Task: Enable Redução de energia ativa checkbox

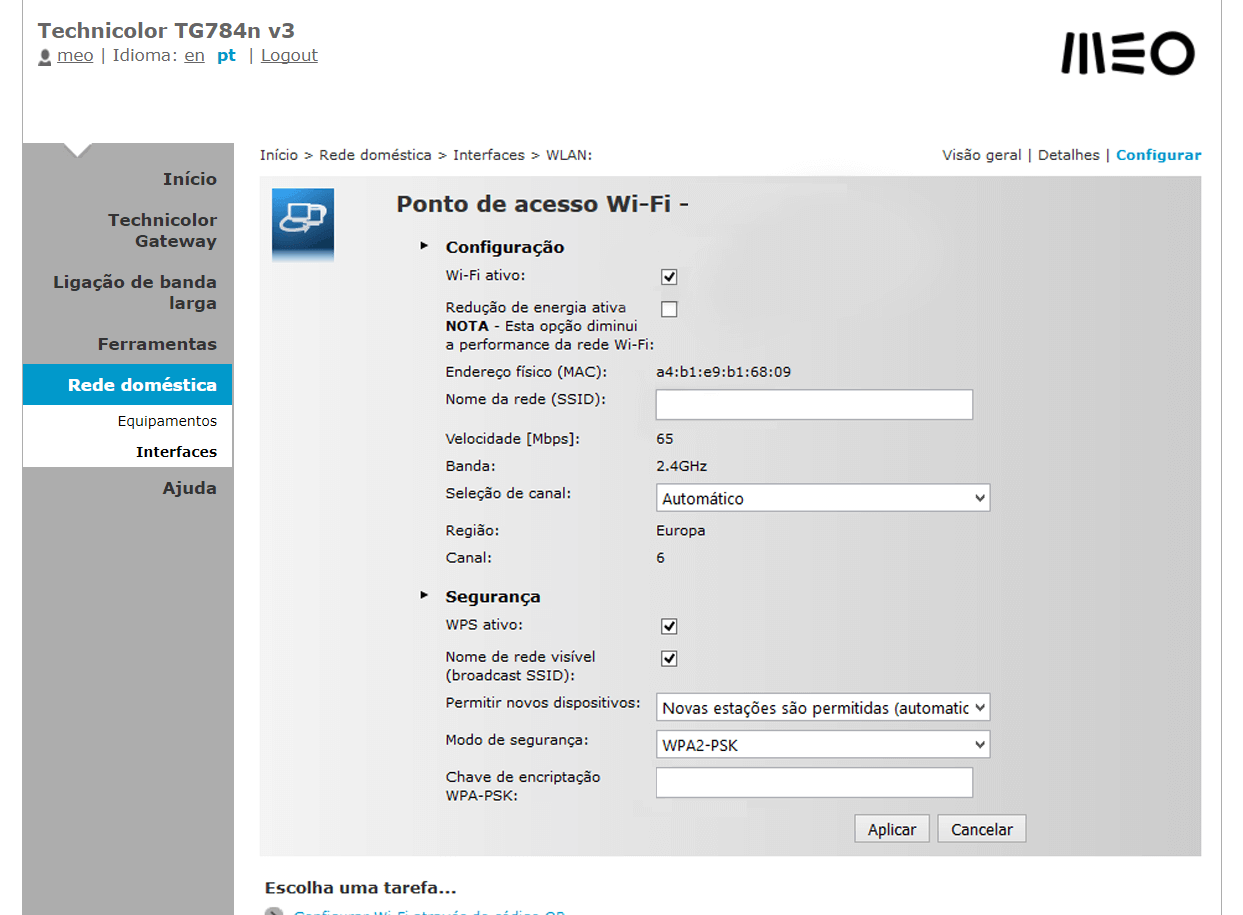Action: point(669,309)
